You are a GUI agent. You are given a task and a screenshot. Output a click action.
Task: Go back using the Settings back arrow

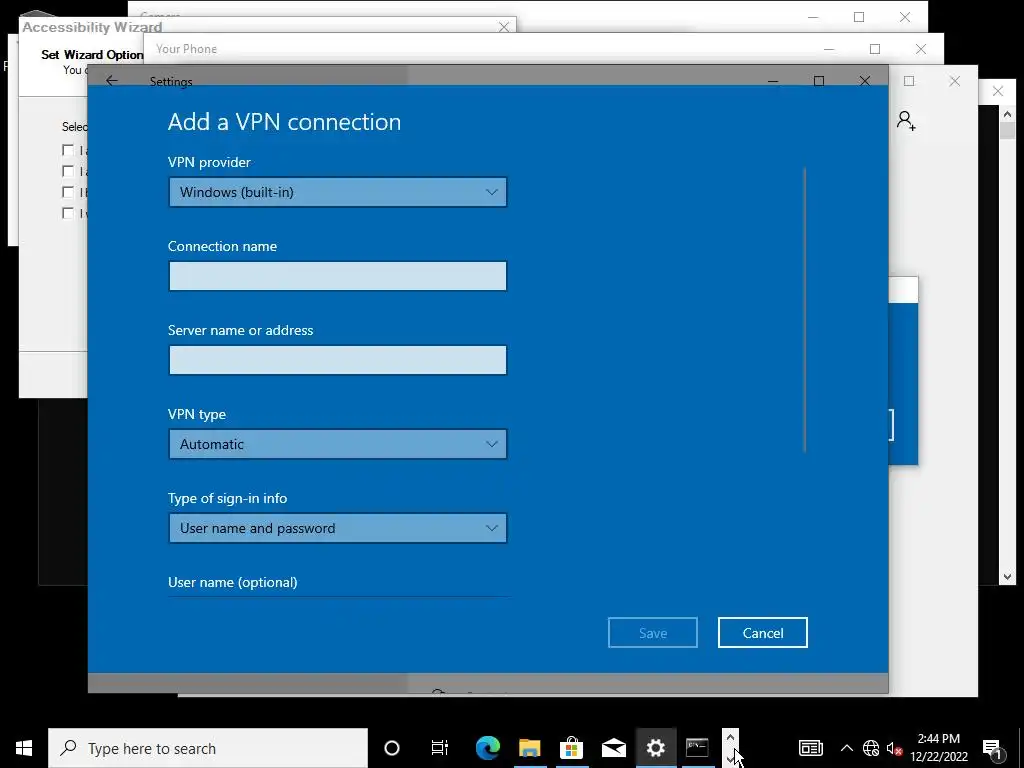[x=112, y=80]
